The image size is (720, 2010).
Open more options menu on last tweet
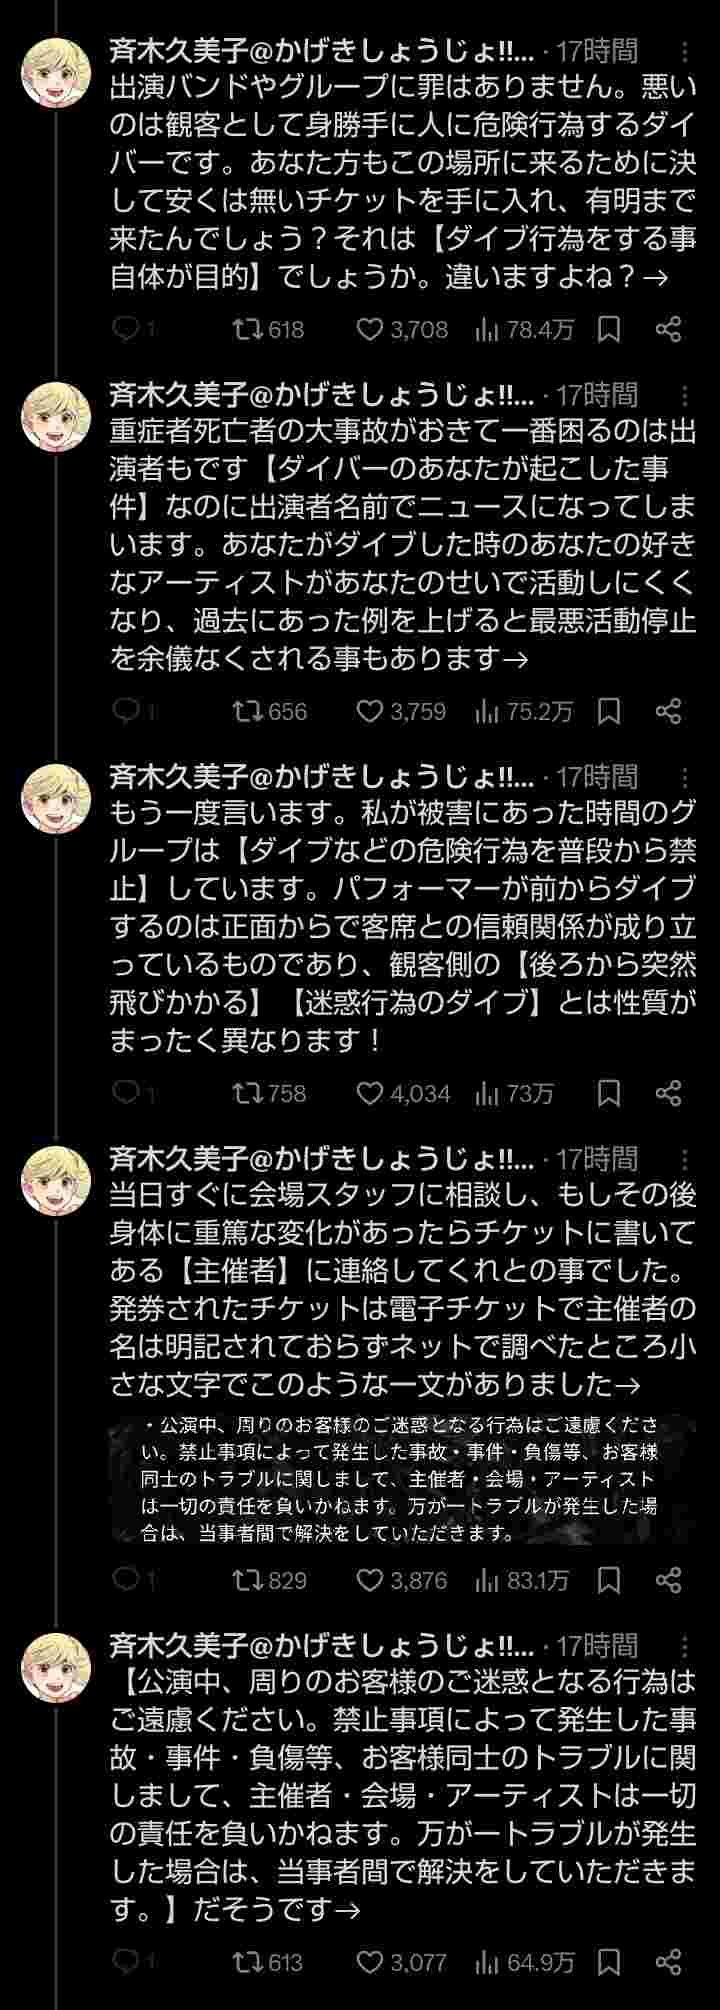(x=685, y=1646)
